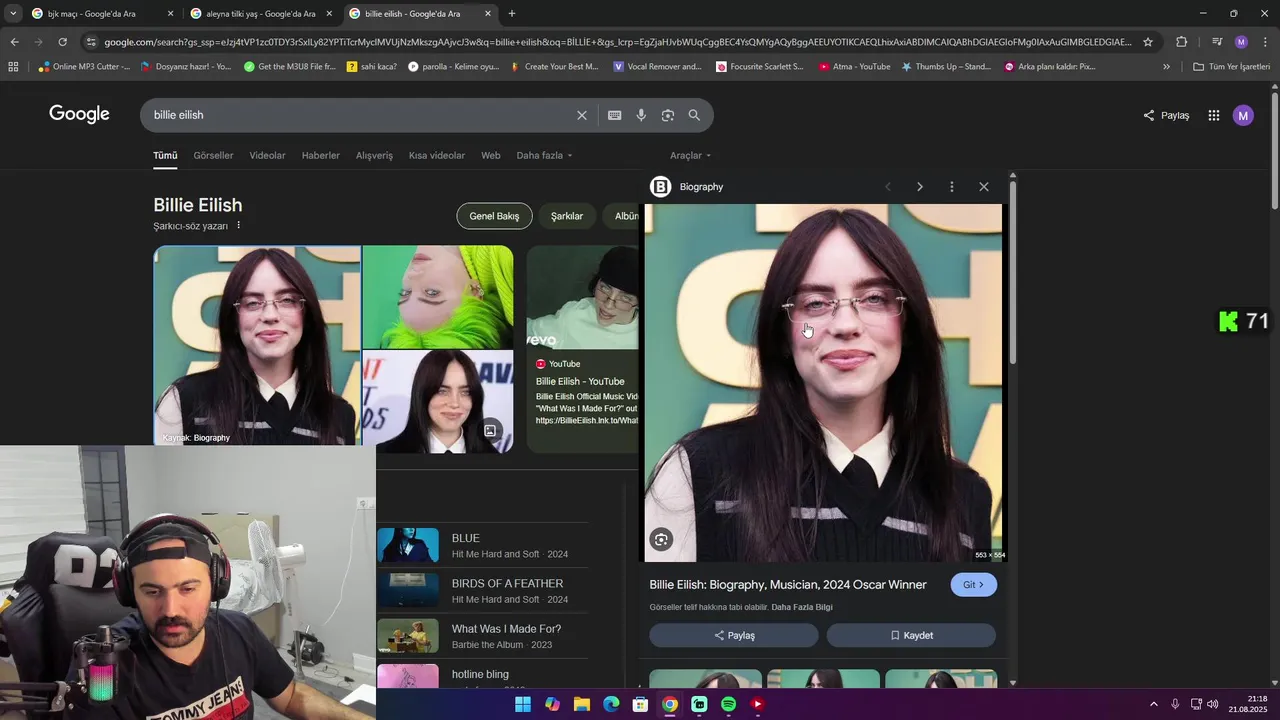Open the Tüm Yer İşaretleri folder
This screenshot has height=720, width=1280.
tap(1231, 67)
